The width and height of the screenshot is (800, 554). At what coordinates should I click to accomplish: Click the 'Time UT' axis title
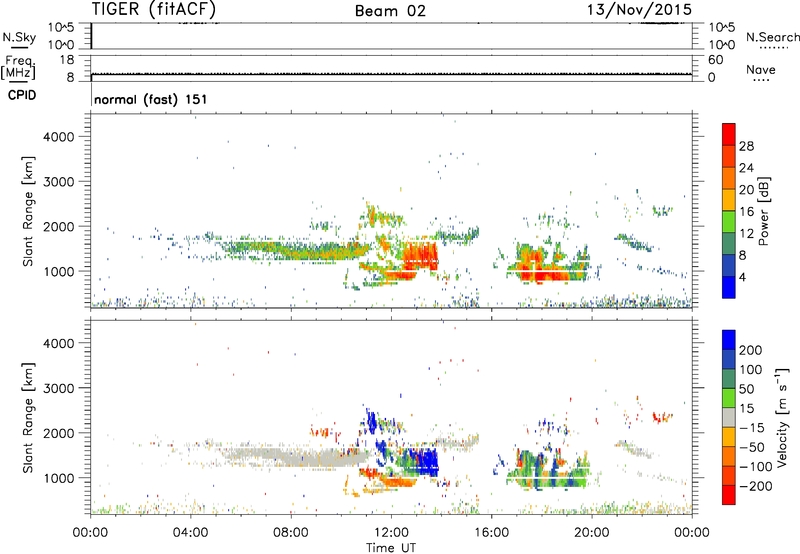(391, 548)
